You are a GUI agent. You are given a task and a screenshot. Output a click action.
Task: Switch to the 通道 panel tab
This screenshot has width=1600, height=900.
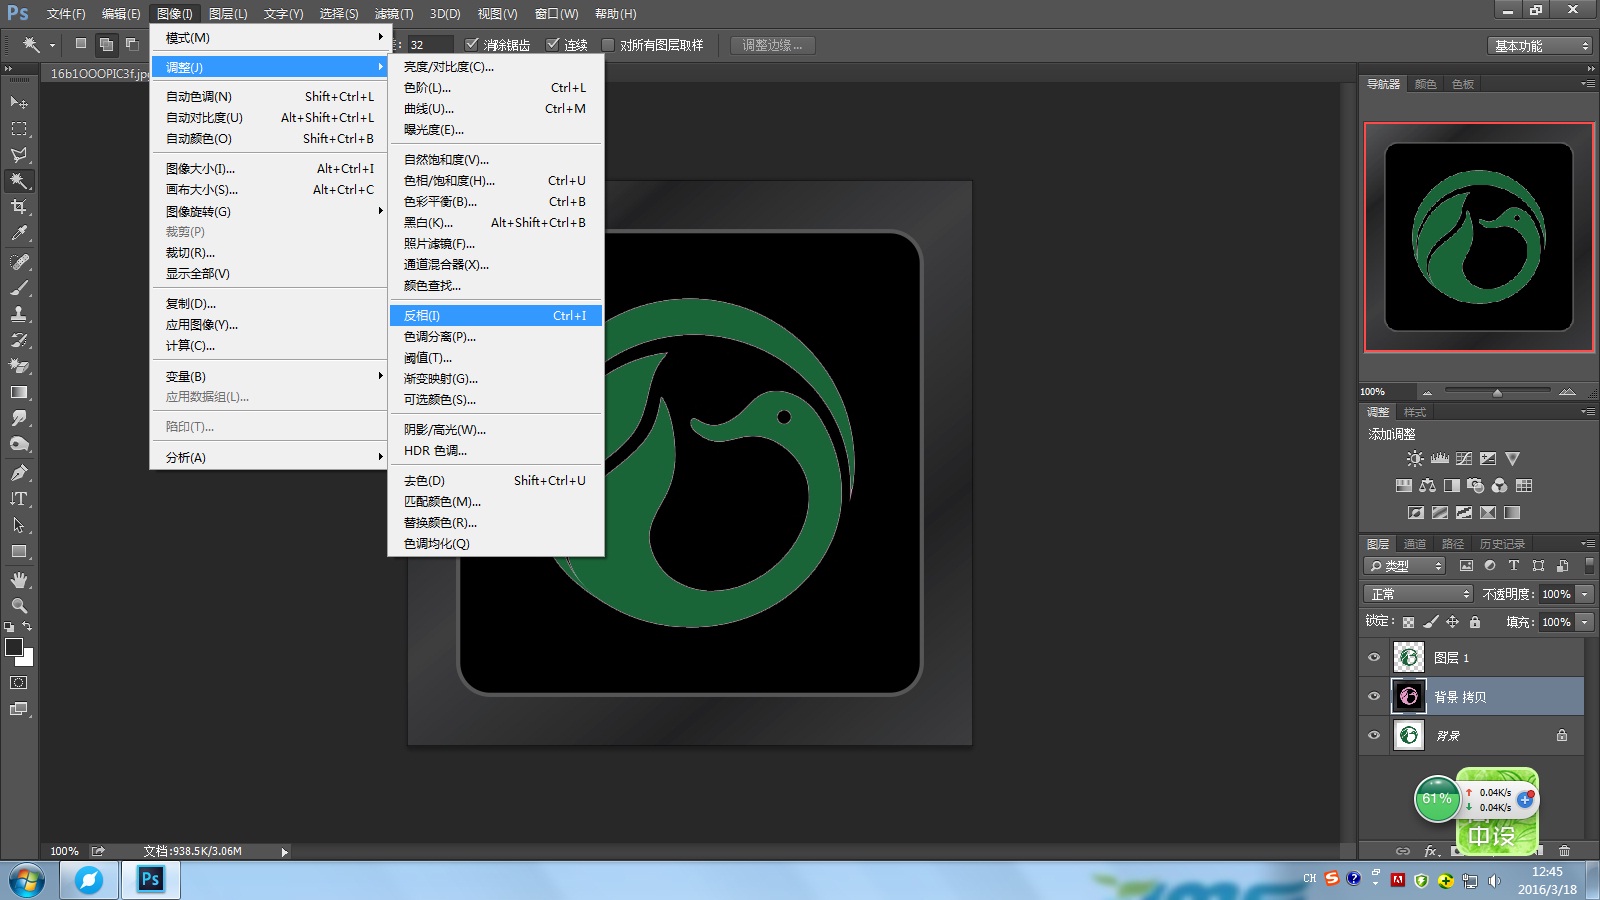1415,544
